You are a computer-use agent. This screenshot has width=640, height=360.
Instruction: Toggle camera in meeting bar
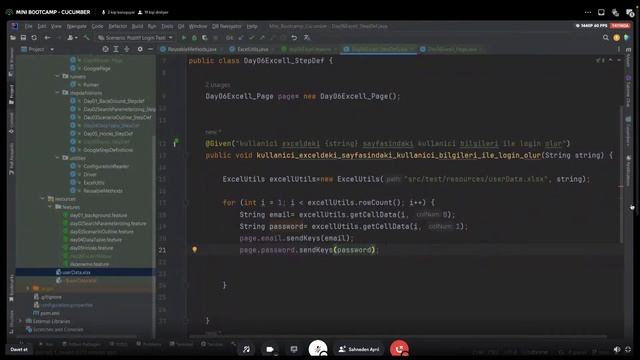pyautogui.click(x=270, y=349)
